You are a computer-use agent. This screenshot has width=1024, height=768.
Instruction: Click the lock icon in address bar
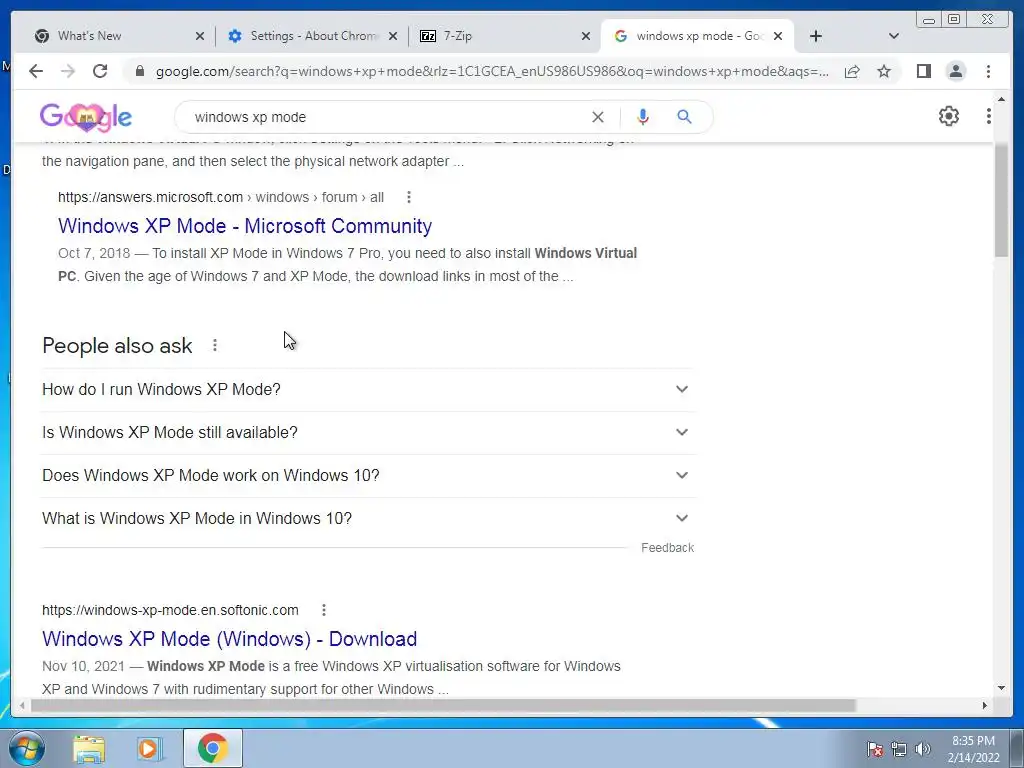pos(139,71)
